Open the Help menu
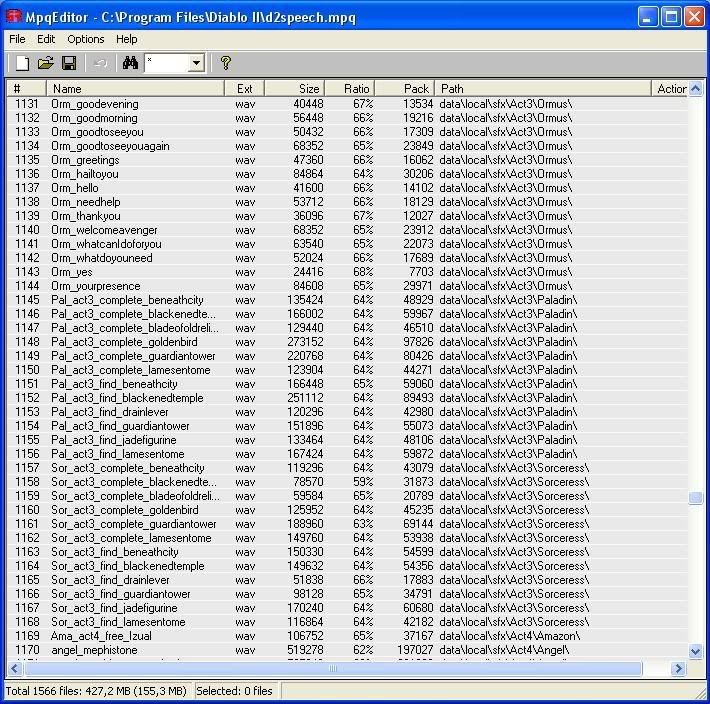 126,39
